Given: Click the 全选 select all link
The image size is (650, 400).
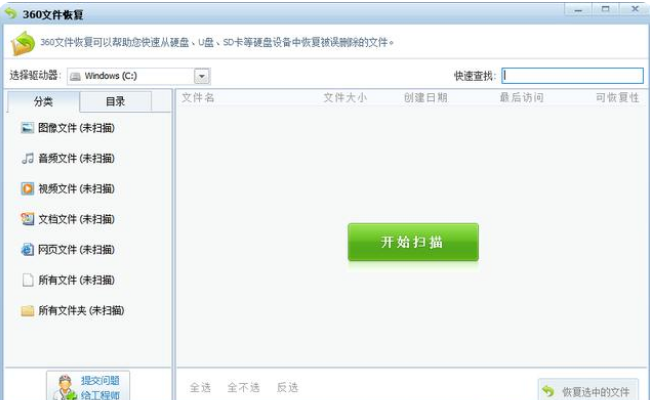Looking at the screenshot, I should pyautogui.click(x=200, y=387).
